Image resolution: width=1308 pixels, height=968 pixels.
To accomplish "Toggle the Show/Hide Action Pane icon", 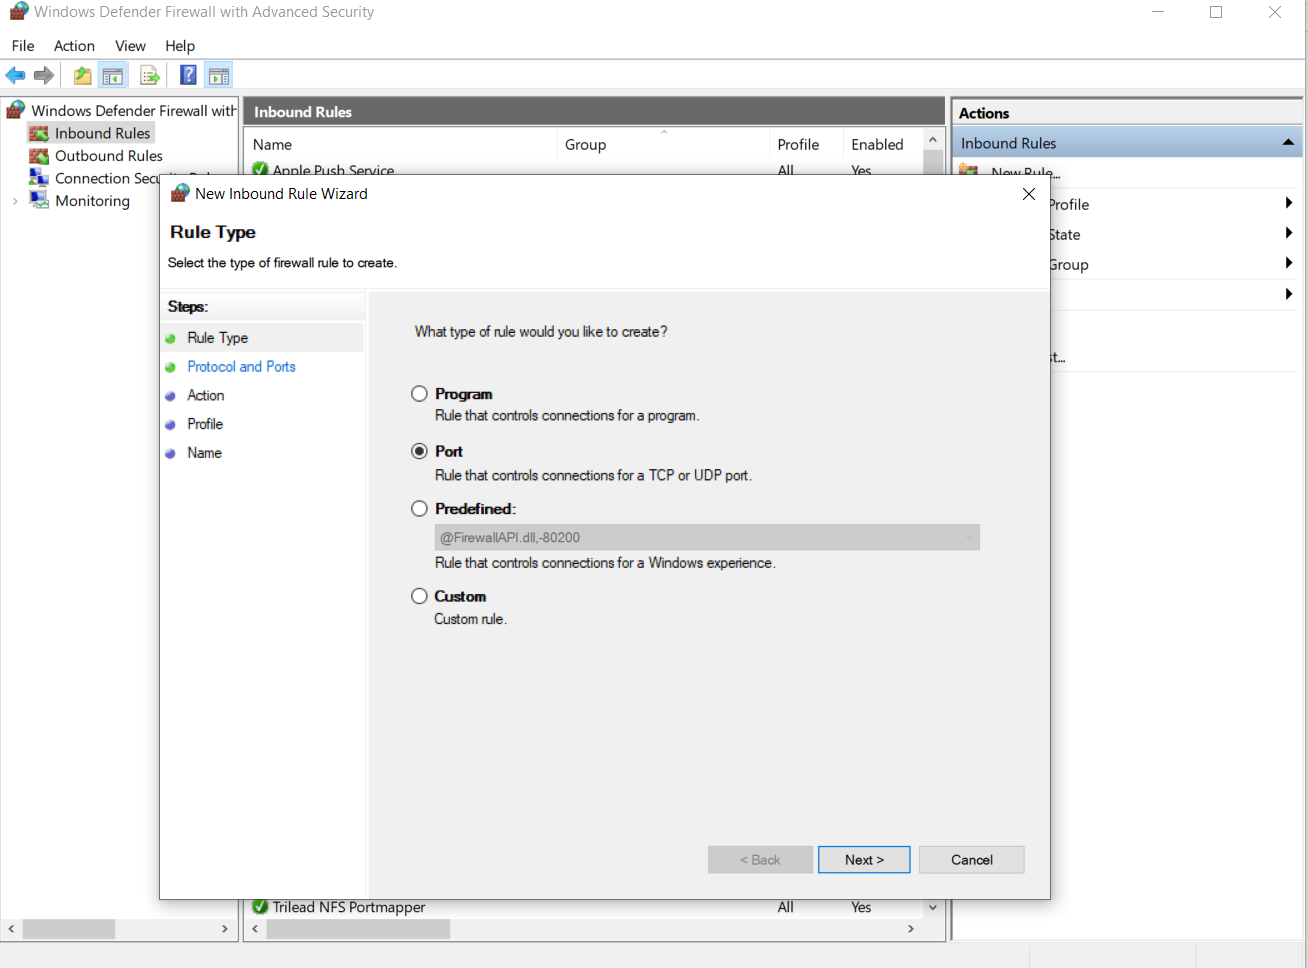I will tap(219, 76).
